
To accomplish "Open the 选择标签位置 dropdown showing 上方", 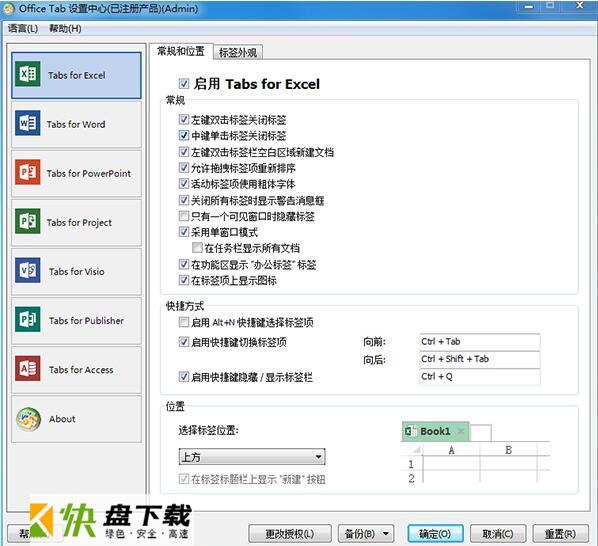I will click(252, 456).
